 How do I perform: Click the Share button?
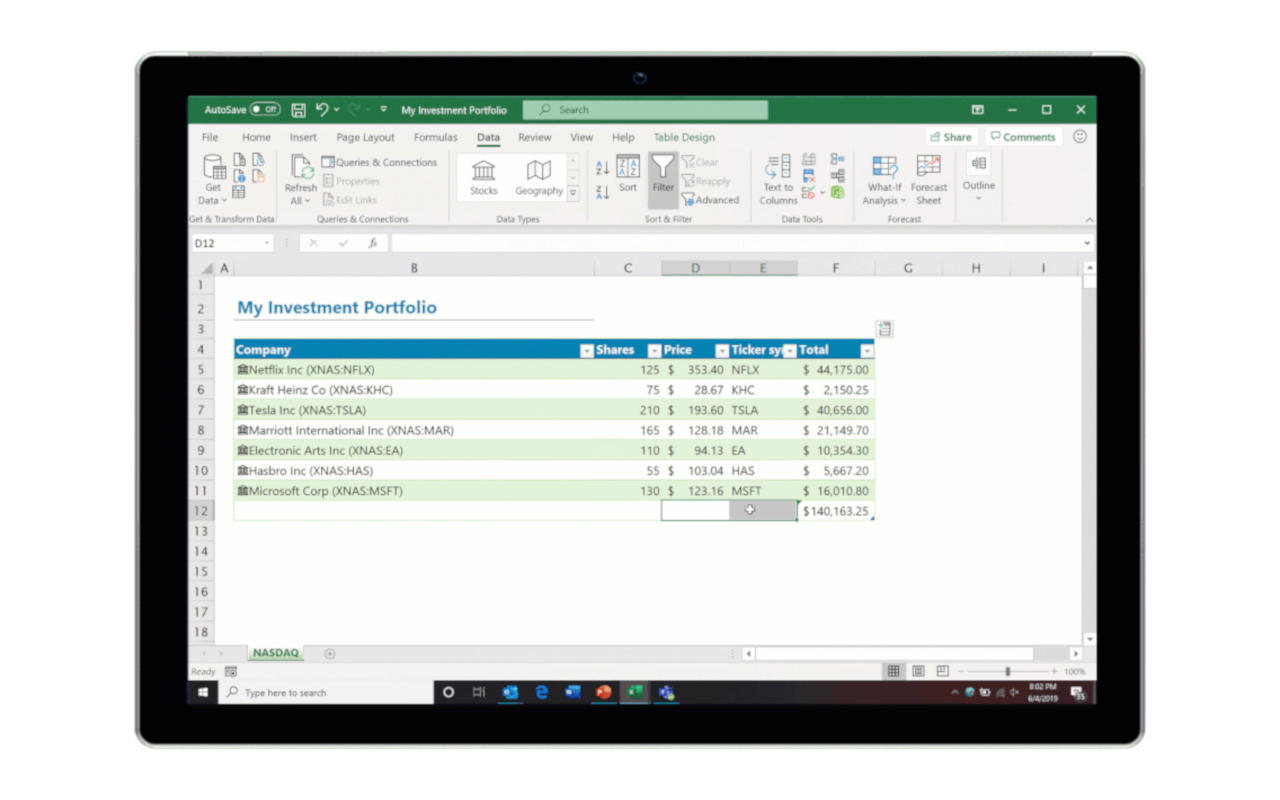tap(950, 137)
